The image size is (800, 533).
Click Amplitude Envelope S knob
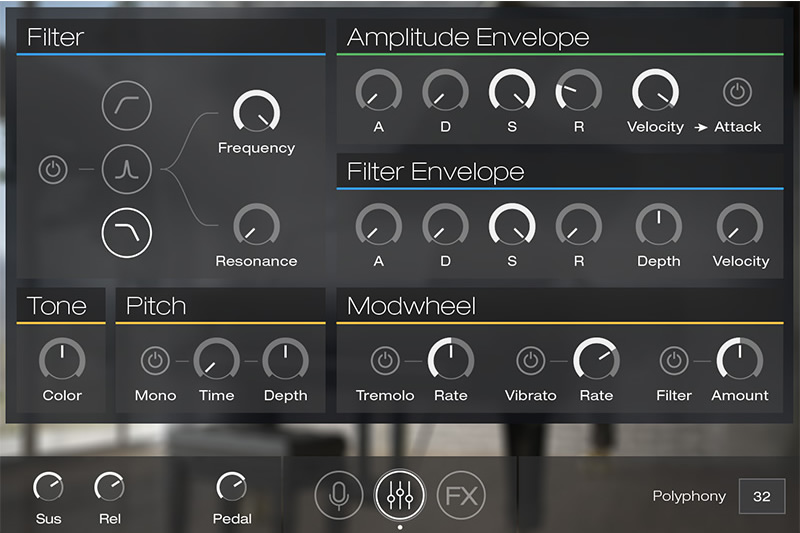point(512,92)
